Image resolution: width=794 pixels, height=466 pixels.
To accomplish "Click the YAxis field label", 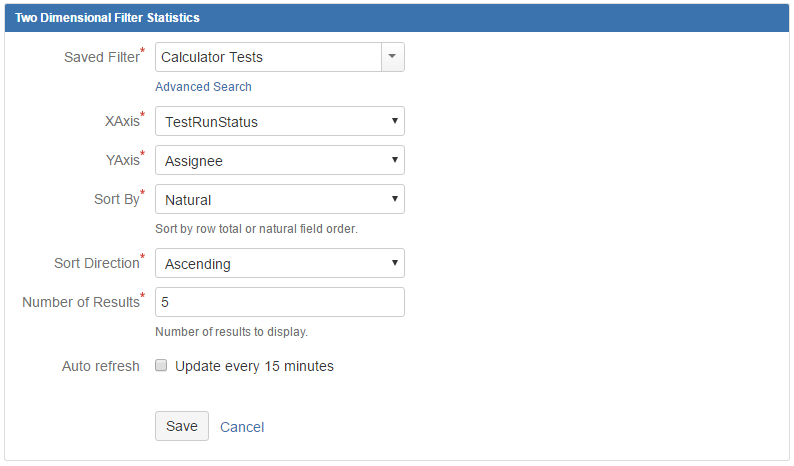I will pos(125,160).
